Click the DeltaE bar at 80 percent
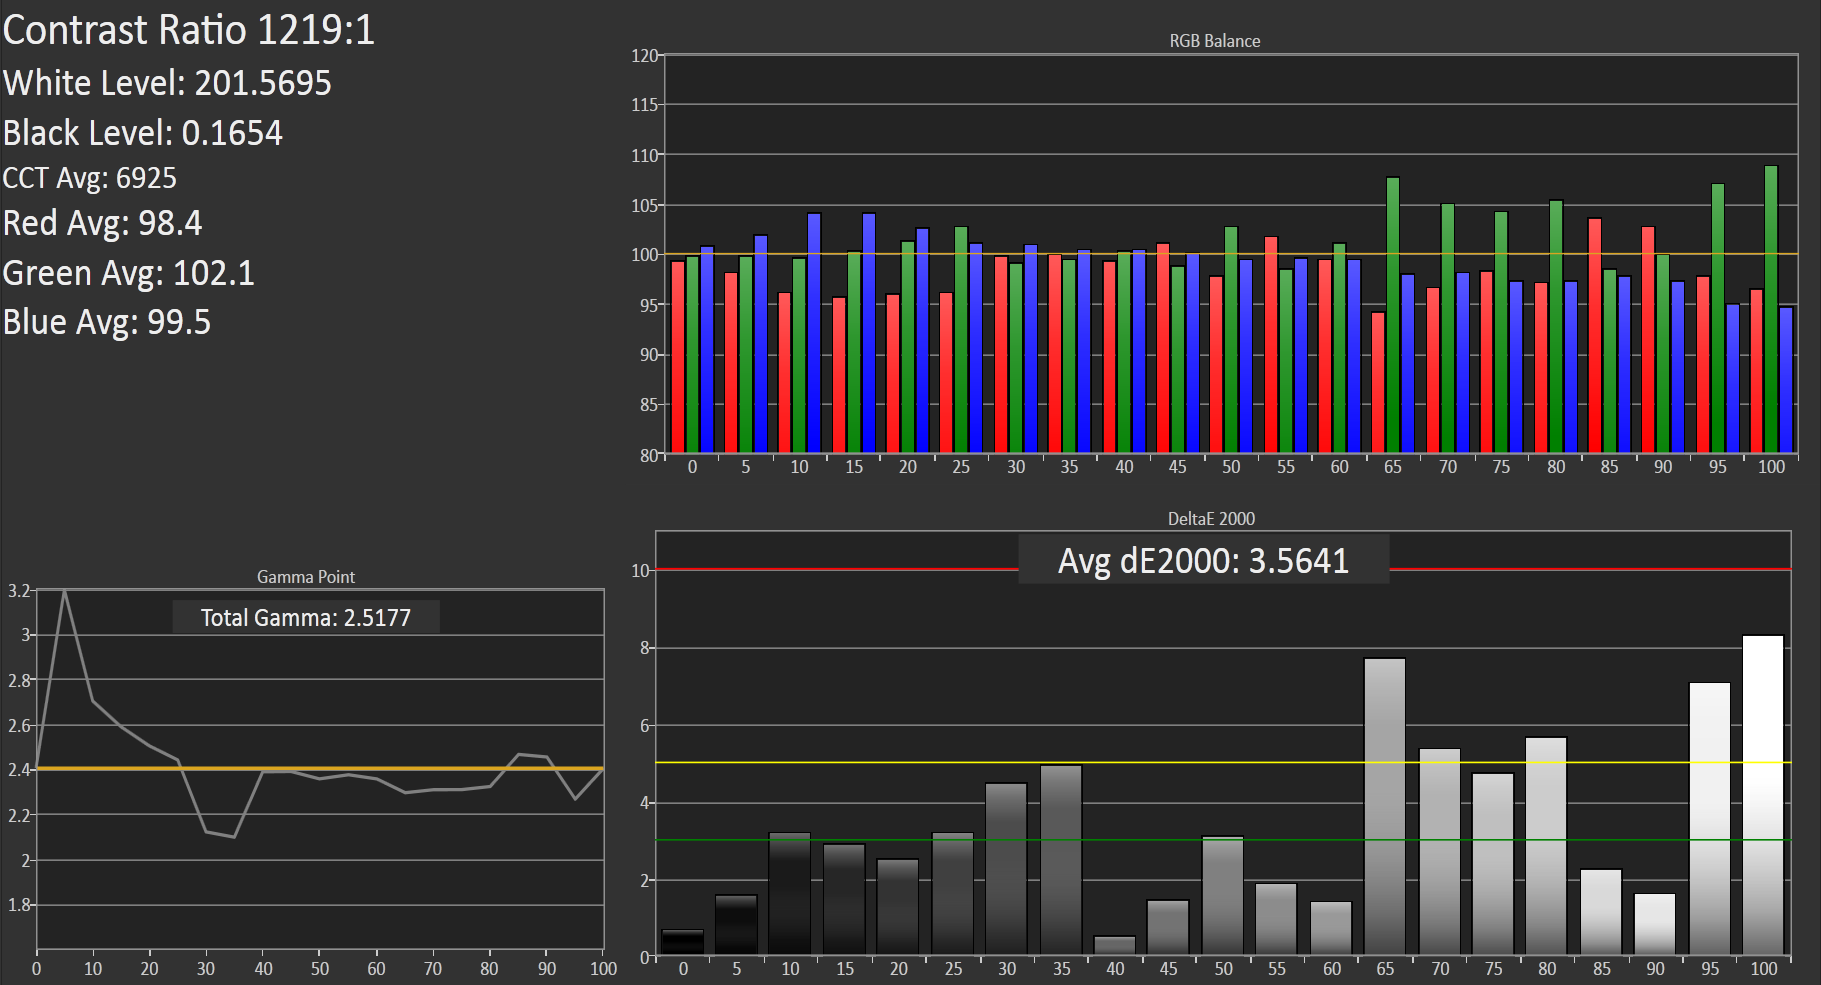The width and height of the screenshot is (1821, 985). [x=1546, y=846]
